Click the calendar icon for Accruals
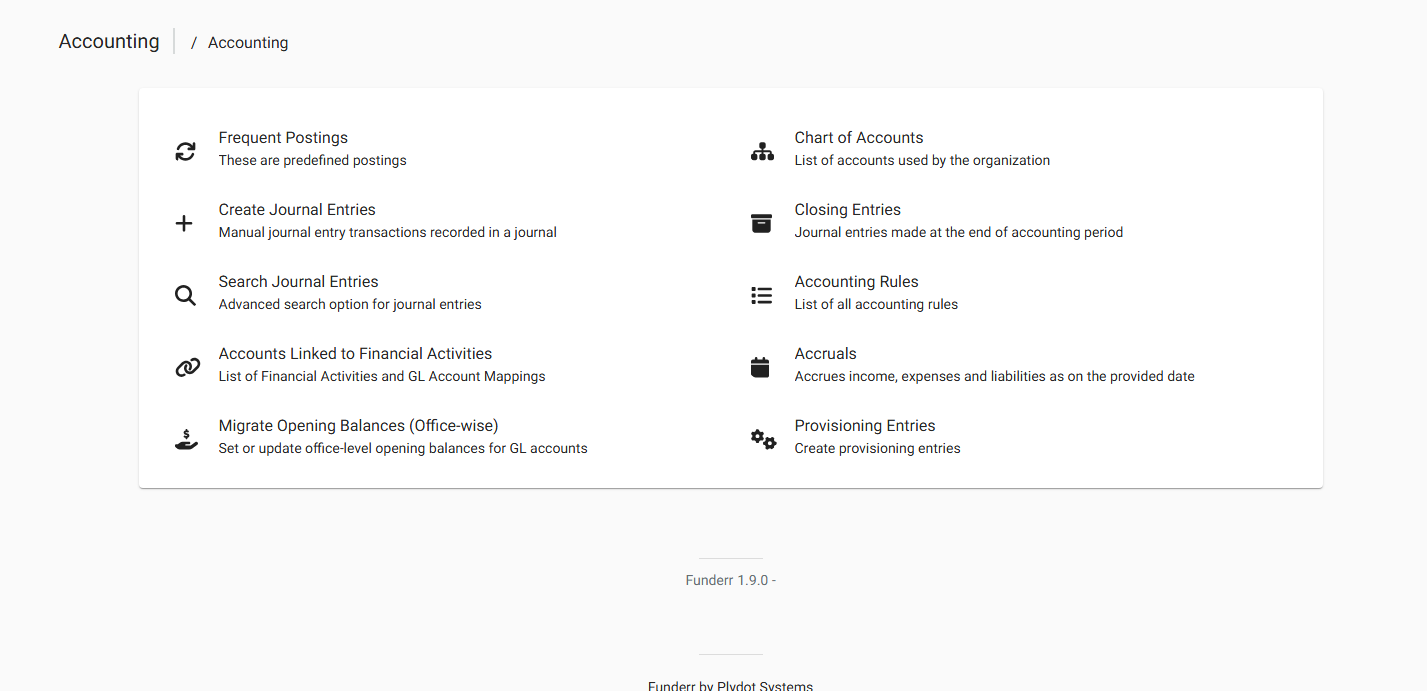The image size is (1427, 691). 761,367
